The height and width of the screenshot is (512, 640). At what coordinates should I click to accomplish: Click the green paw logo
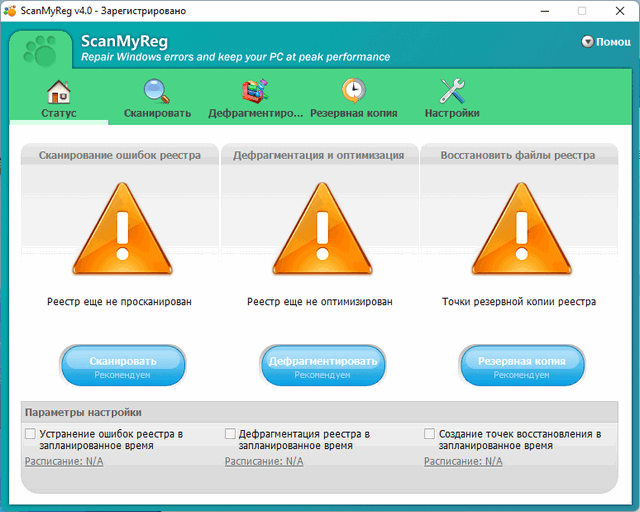click(40, 51)
